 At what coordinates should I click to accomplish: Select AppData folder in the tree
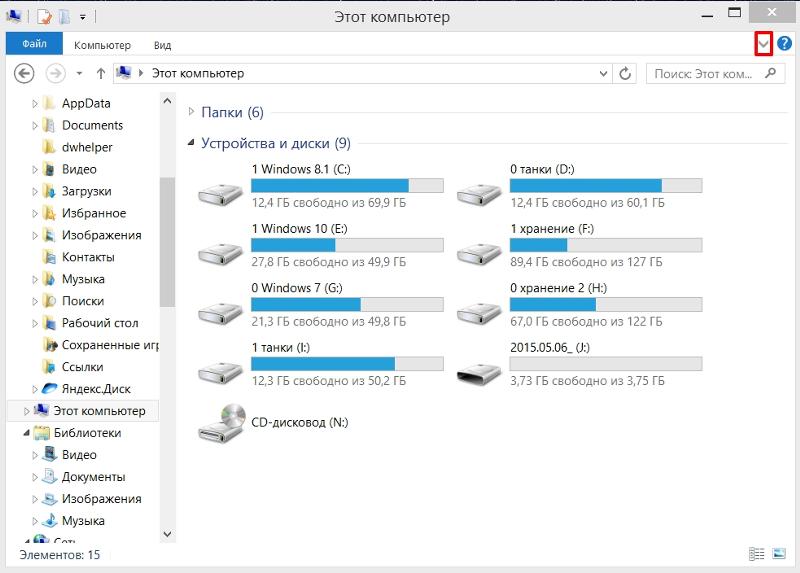coord(86,103)
